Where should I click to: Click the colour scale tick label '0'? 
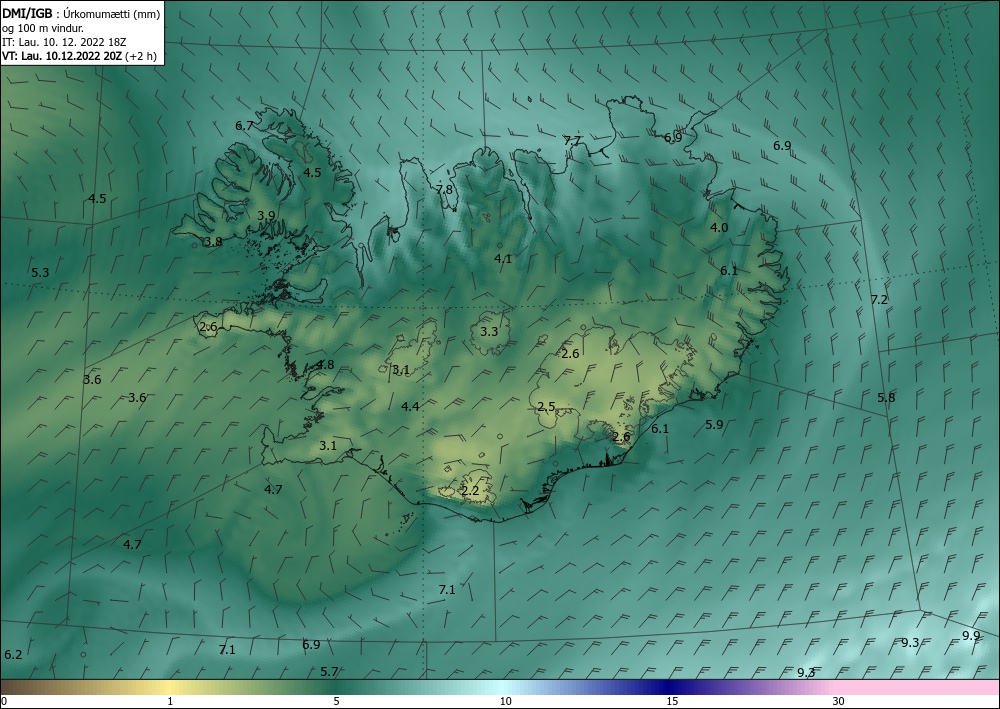4,701
